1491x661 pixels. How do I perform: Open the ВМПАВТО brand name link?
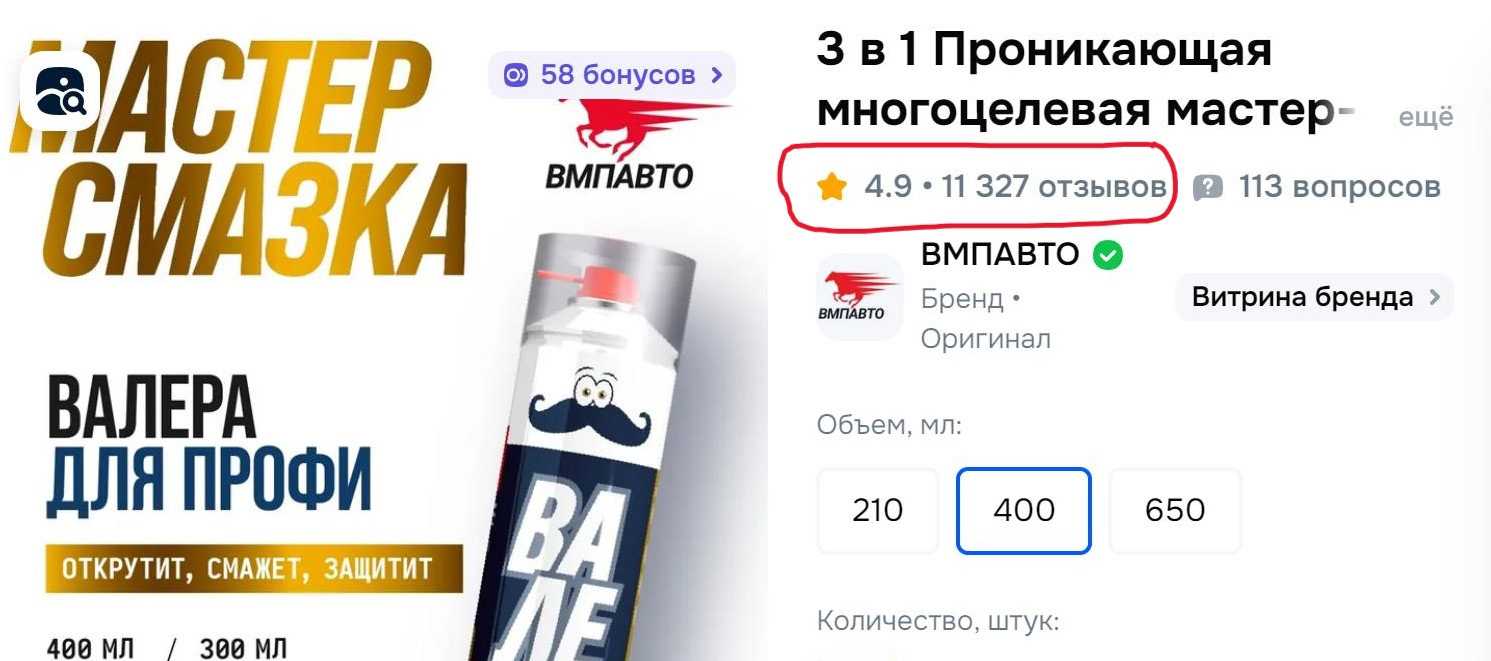(x=1000, y=255)
